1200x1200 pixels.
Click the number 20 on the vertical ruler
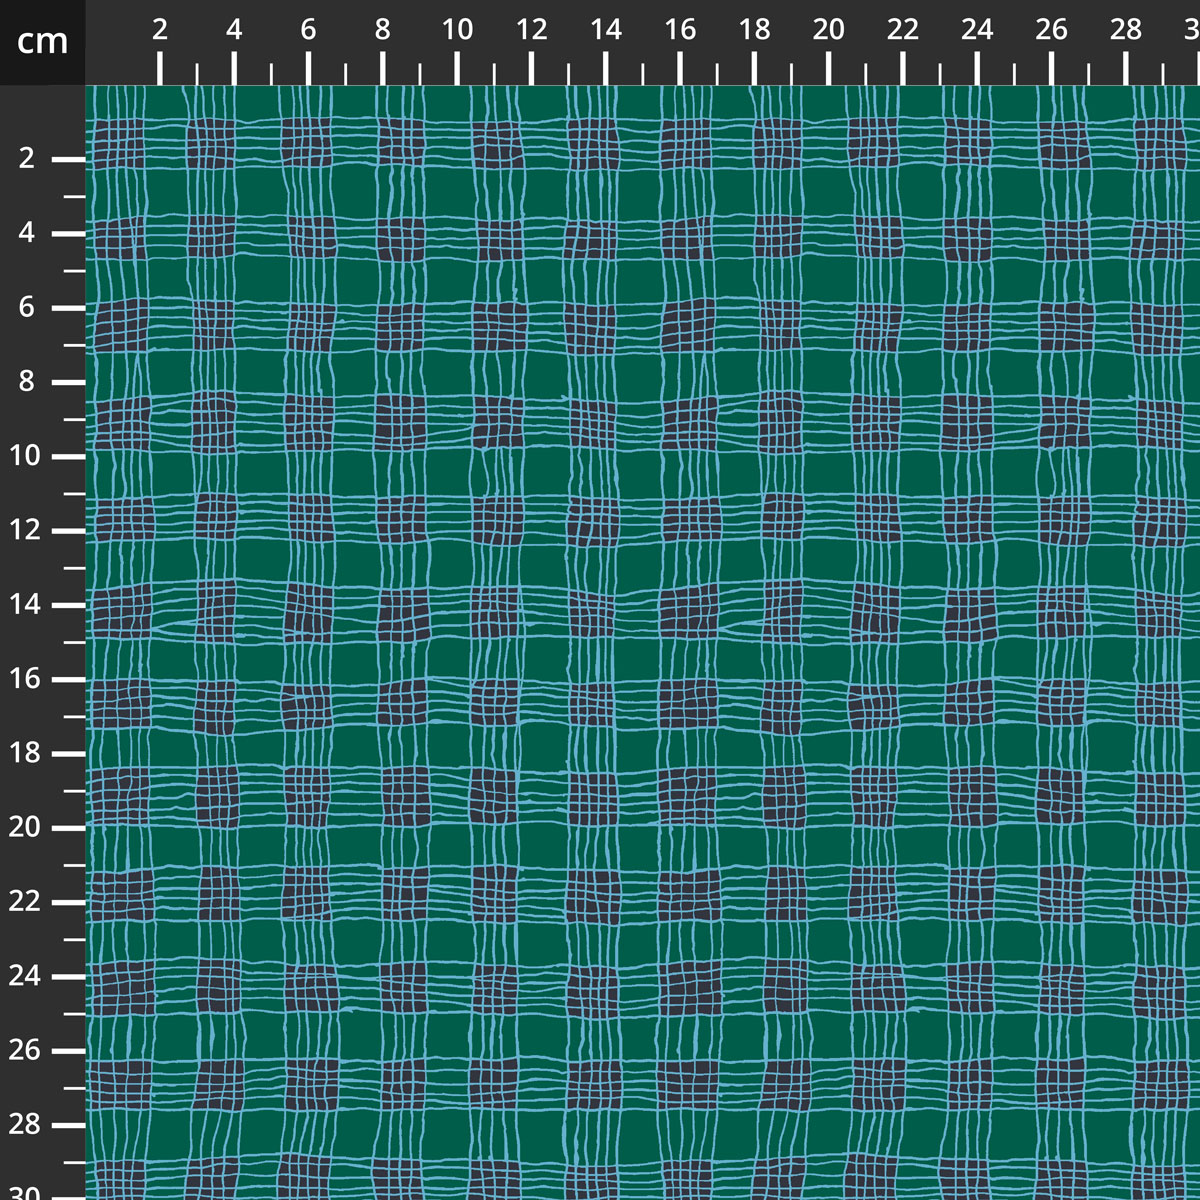tap(24, 824)
